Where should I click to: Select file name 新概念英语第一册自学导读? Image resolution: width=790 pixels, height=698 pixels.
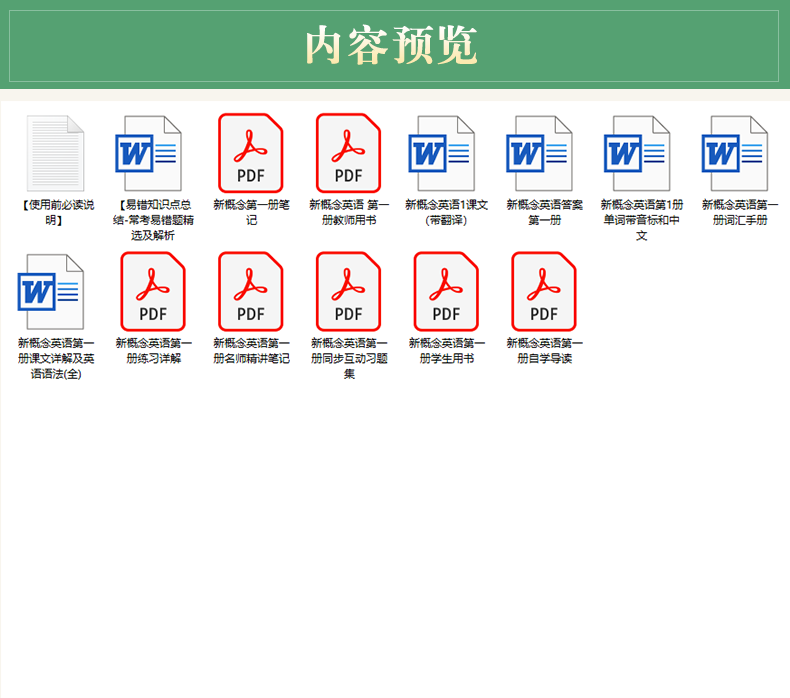(x=544, y=351)
